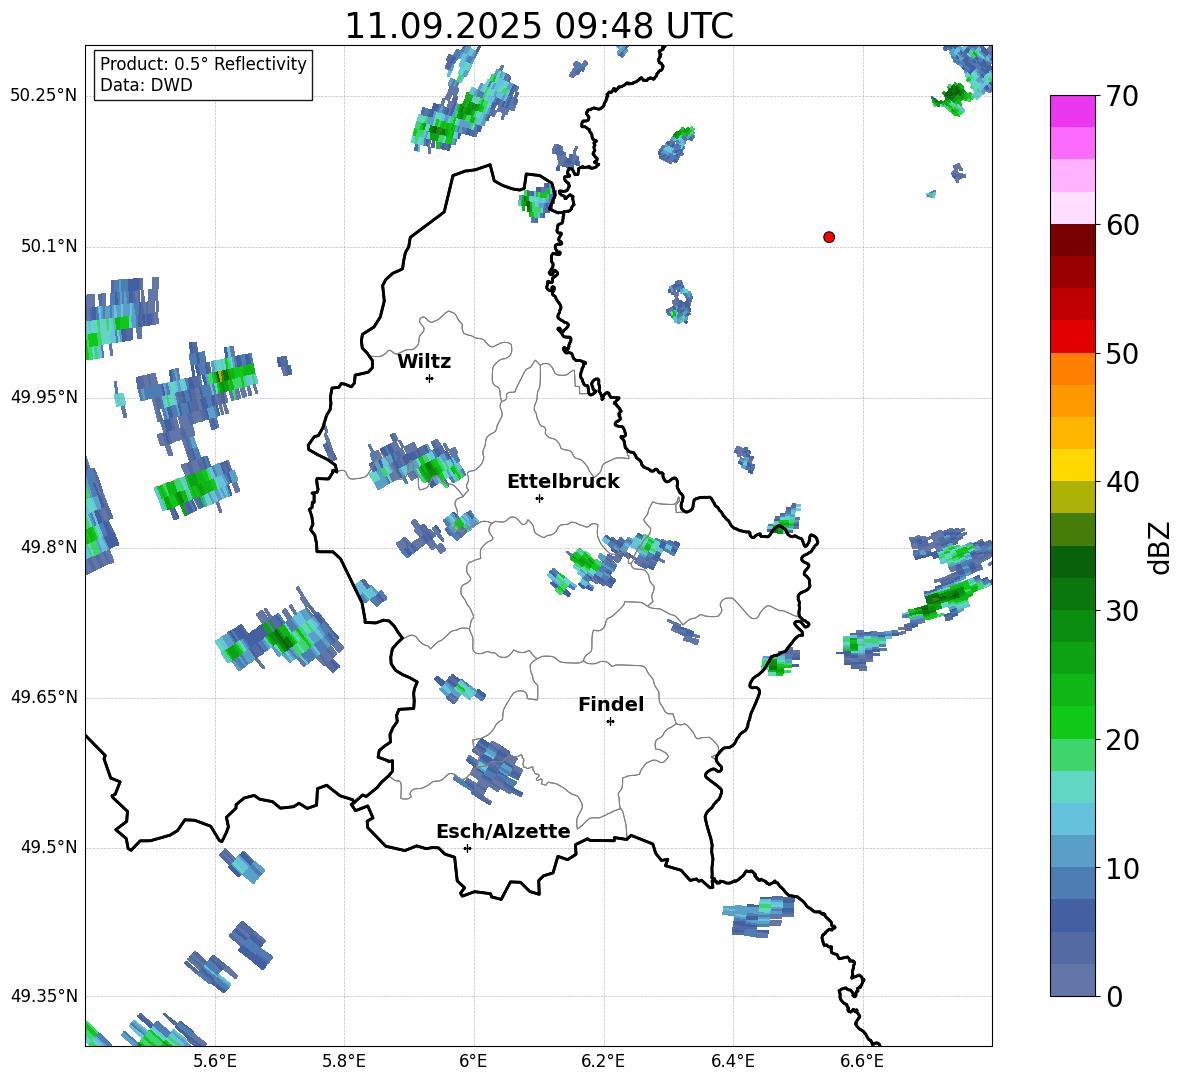Click the 70 colorbar tick label
Screen dimensions: 1184x1081
[x=1123, y=96]
